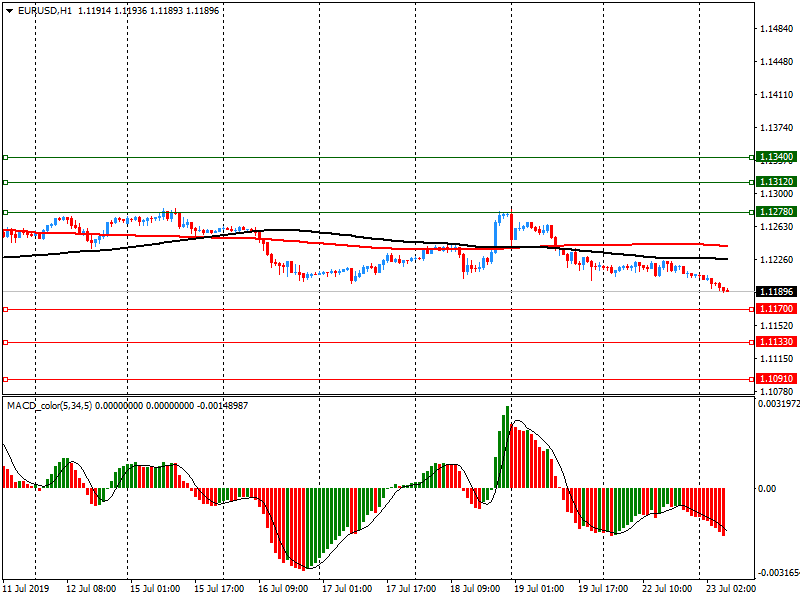Screen dimensions: 800x600
Task: Click the MACD scale 0.00 label
Action: tap(767, 489)
